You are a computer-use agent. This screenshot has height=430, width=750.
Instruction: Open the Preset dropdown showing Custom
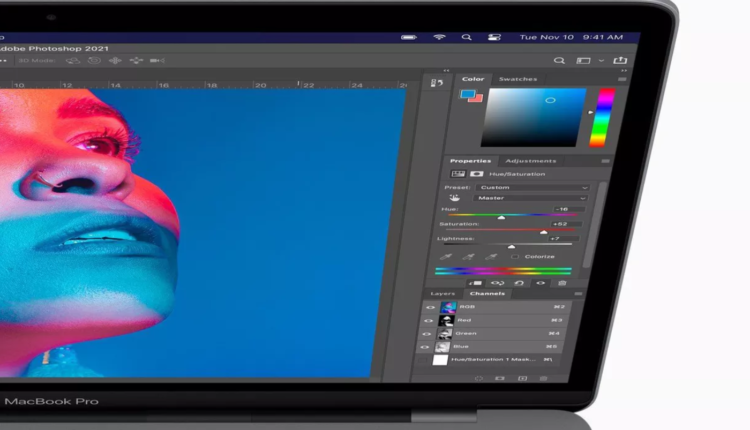(533, 187)
